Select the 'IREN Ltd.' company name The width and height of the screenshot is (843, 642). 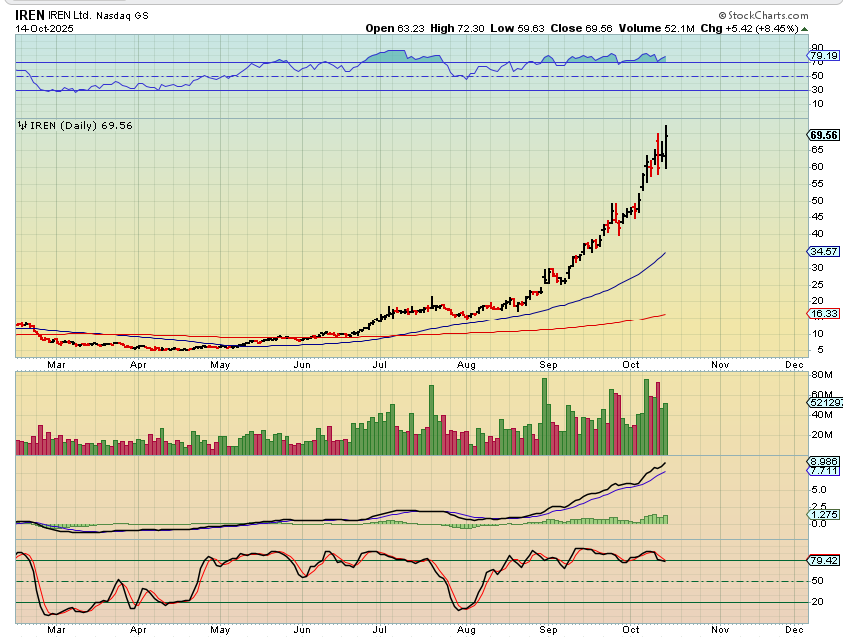[69, 16]
